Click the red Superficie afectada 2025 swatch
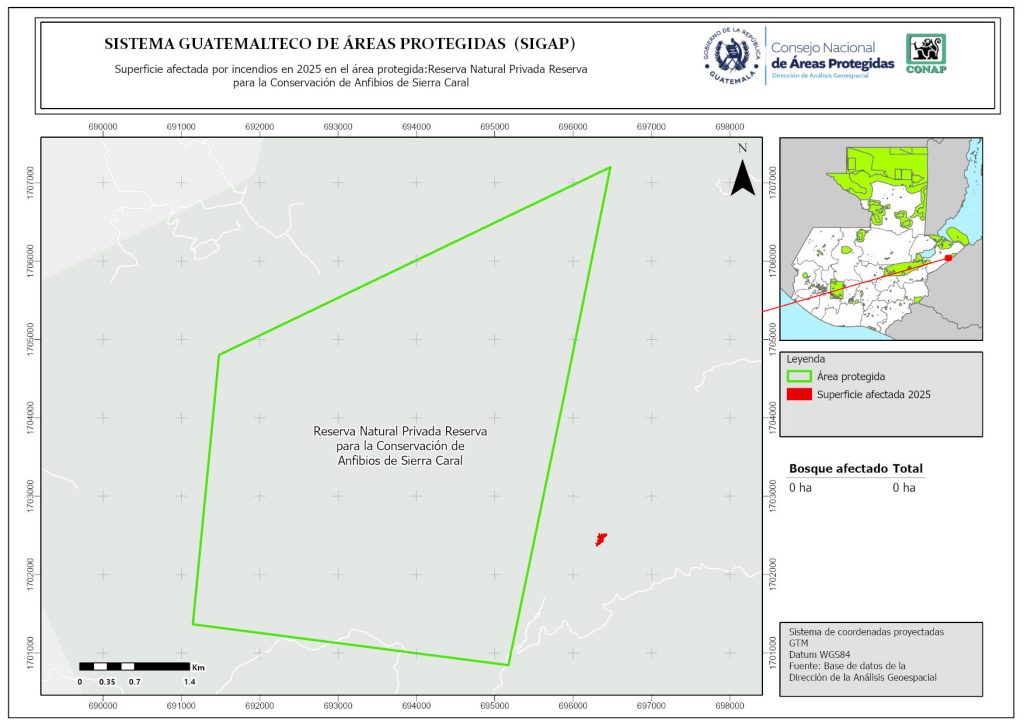Image resolution: width=1024 pixels, height=724 pixels. click(x=799, y=395)
